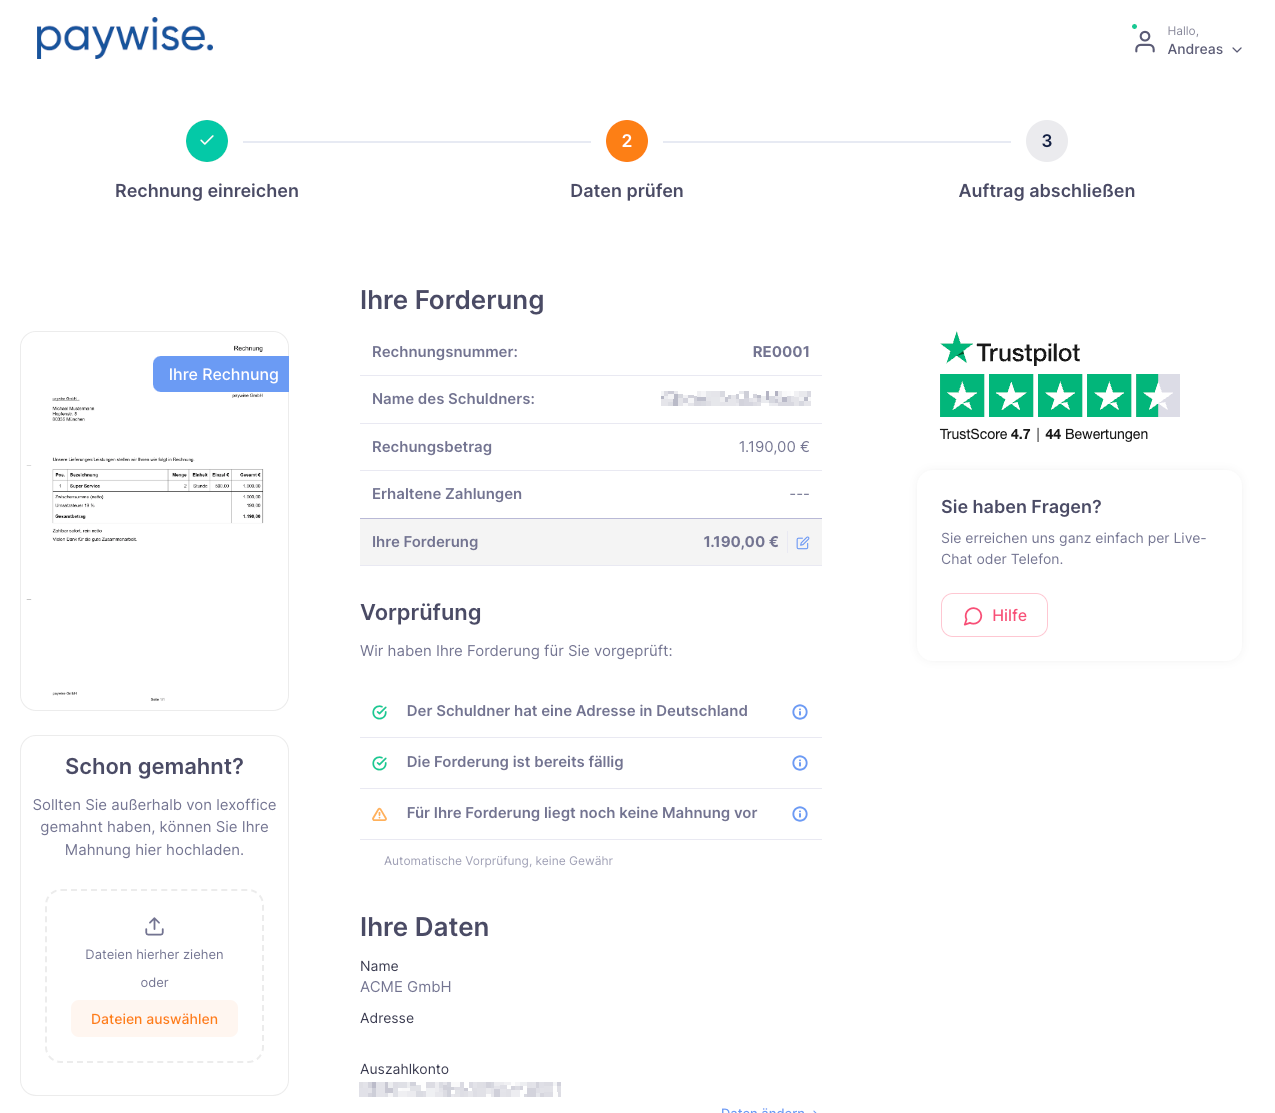Click the Trustpilot star logo
The width and height of the screenshot is (1275, 1113).
pyautogui.click(x=956, y=350)
